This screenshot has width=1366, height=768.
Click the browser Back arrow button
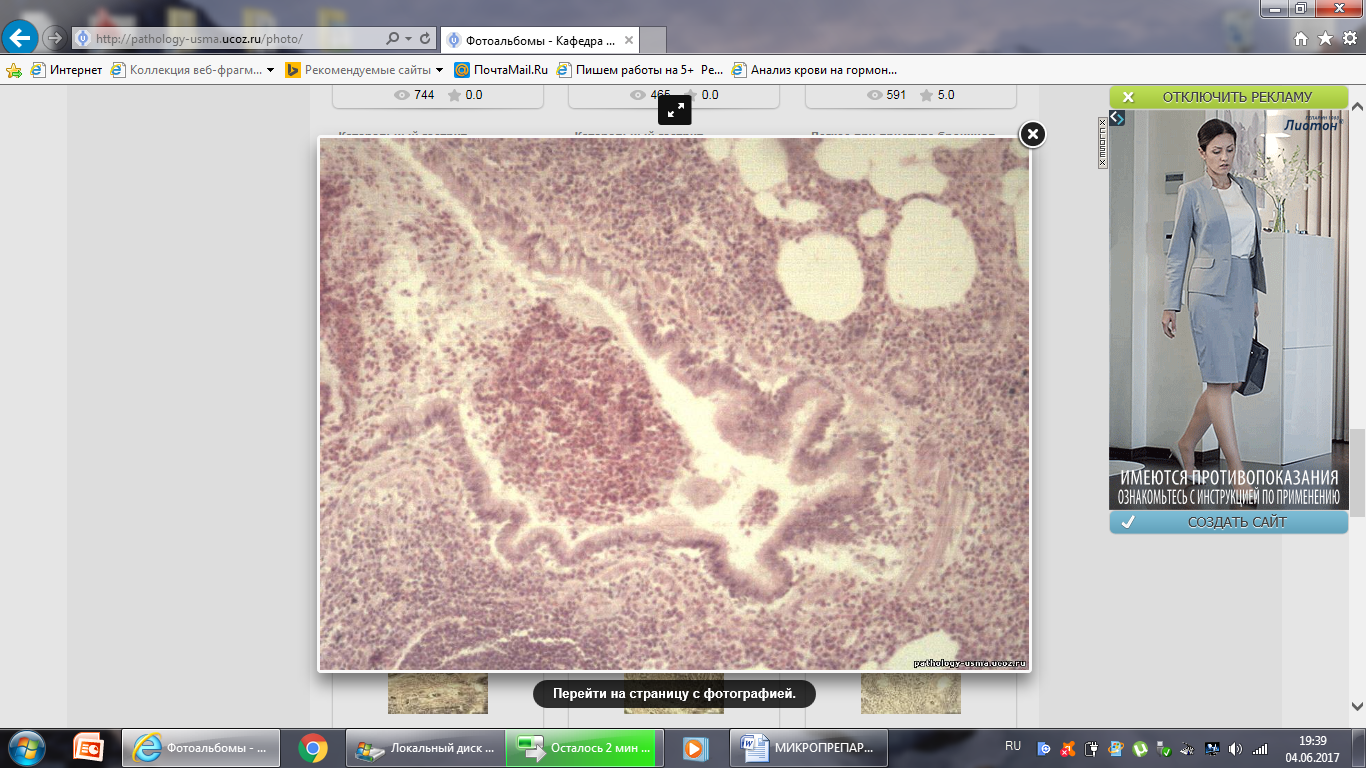pos(21,38)
